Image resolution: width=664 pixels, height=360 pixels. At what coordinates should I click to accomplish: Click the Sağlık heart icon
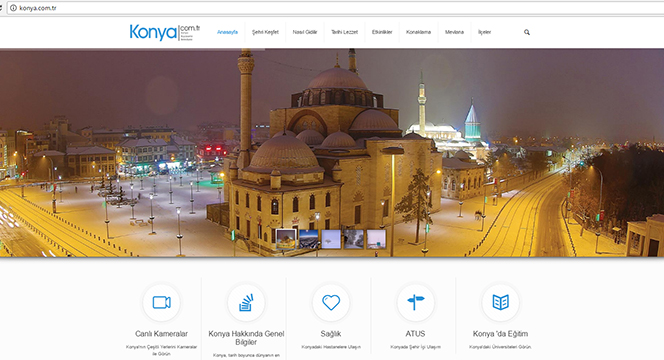click(331, 302)
